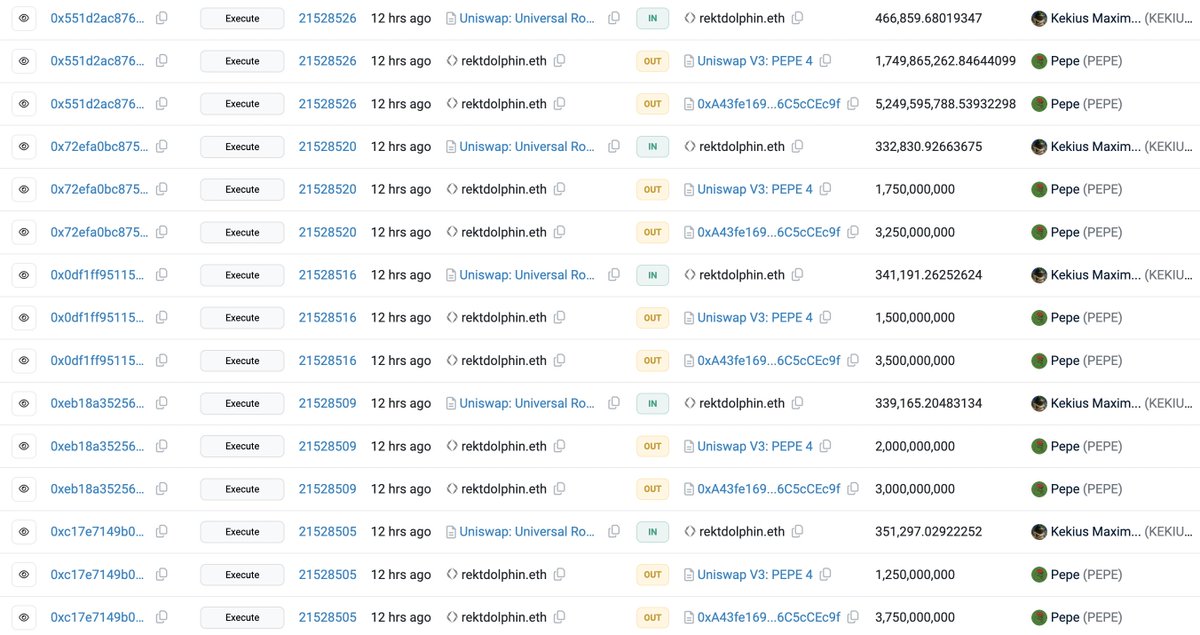Open Uniswap: Universal Router in the 341,191.26252624 row
This screenshot has width=1200, height=635.
pyautogui.click(x=527, y=275)
